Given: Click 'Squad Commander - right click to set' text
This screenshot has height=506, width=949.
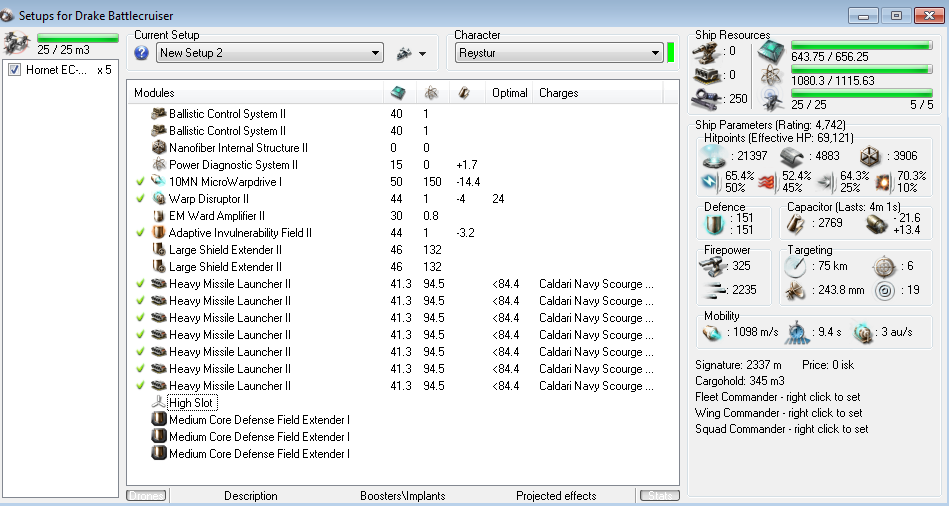Looking at the screenshot, I should (781, 429).
